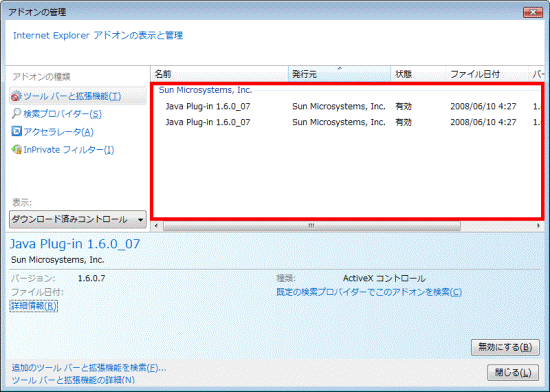The image size is (550, 392).
Task: Sort list by 名前 column header
Action: click(220, 74)
